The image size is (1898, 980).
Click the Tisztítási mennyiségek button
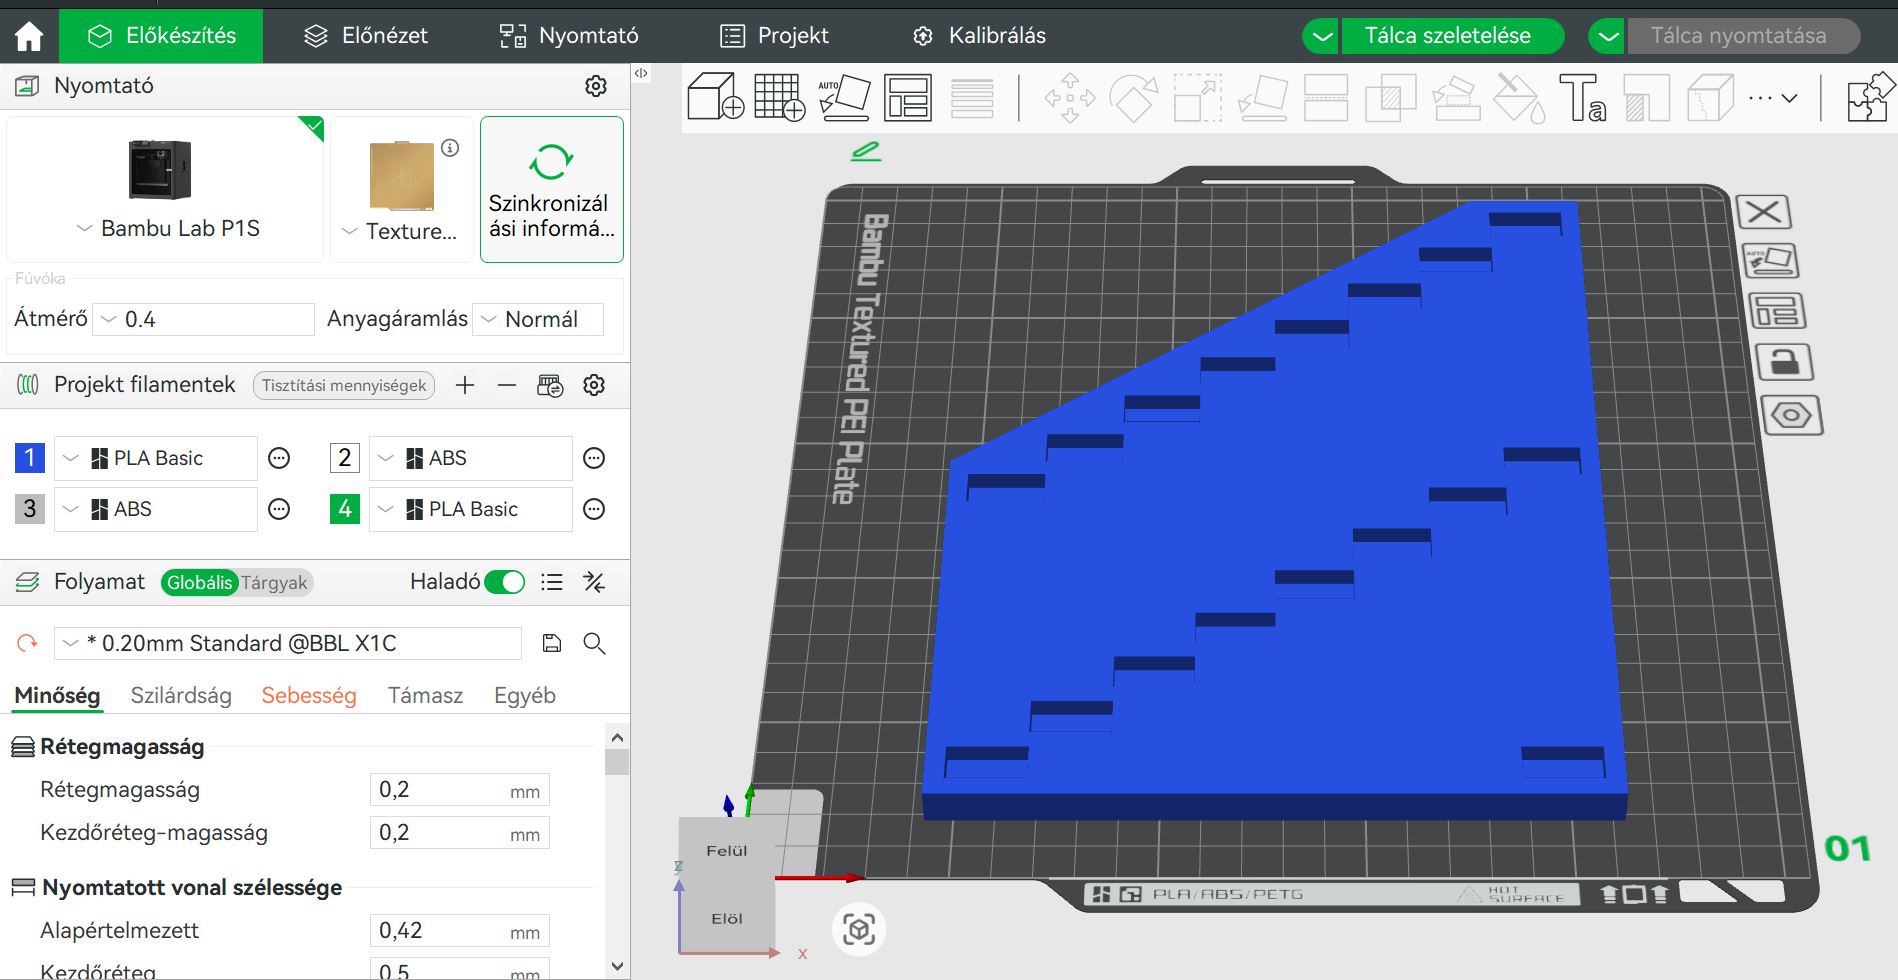pyautogui.click(x=344, y=385)
